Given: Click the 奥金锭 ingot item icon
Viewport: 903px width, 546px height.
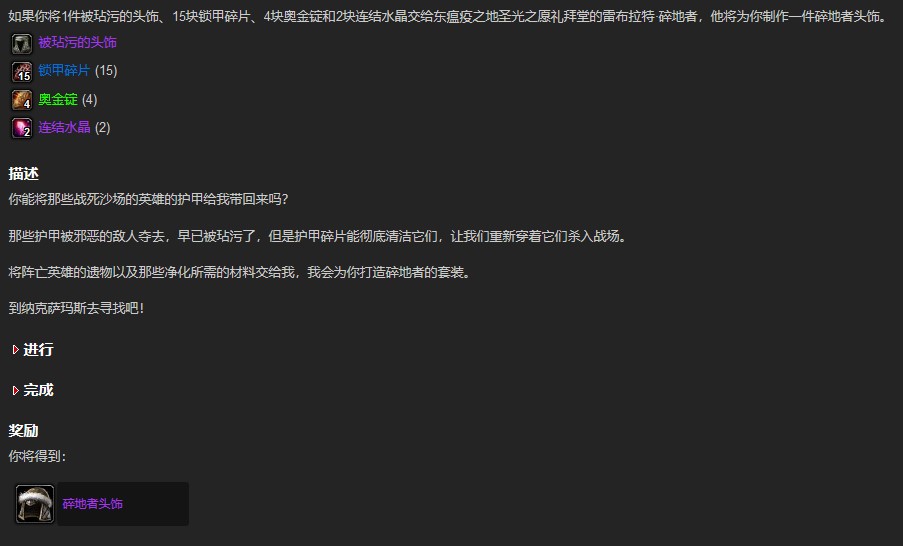Looking at the screenshot, I should click(22, 100).
